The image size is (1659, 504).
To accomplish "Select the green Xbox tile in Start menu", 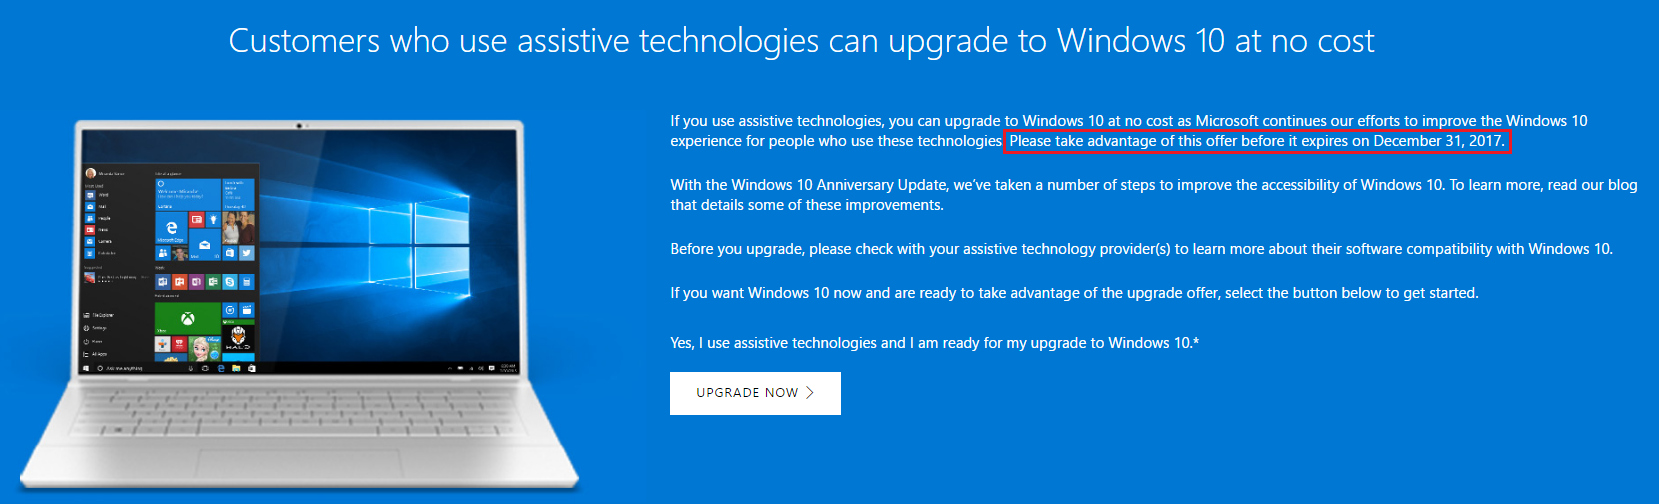I will (187, 318).
